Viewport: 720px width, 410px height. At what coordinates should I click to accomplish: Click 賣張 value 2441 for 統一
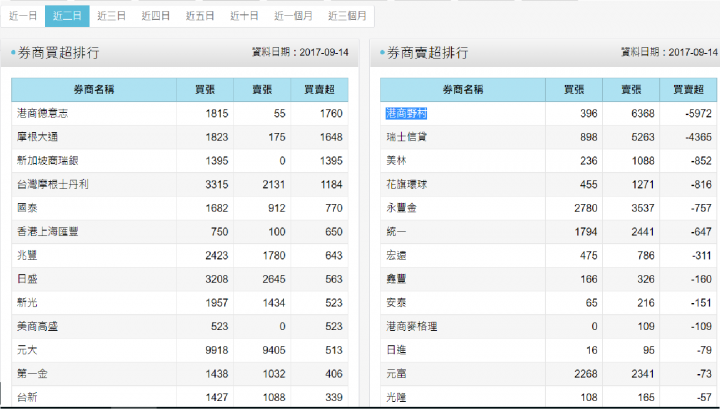643,232
